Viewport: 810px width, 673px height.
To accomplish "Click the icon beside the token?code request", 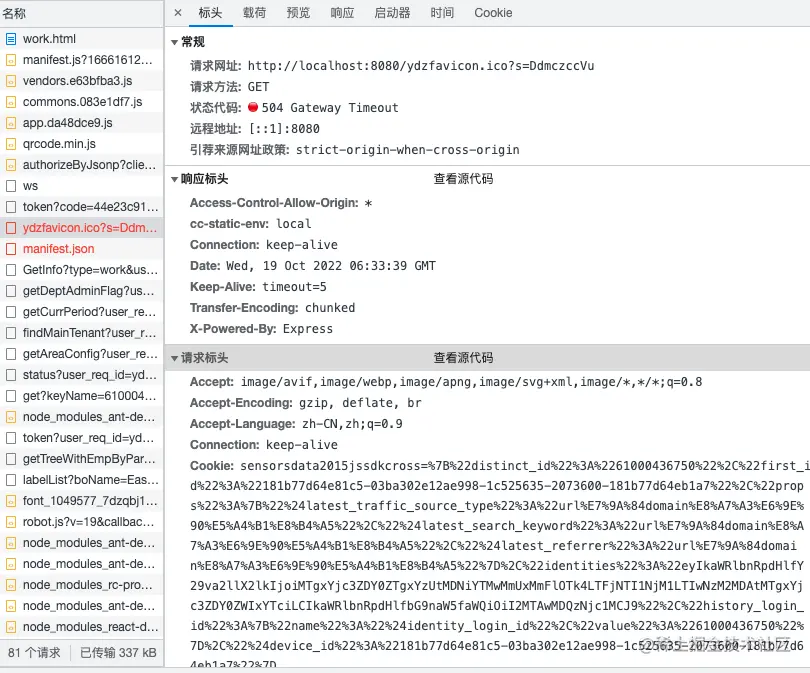I will [11, 207].
